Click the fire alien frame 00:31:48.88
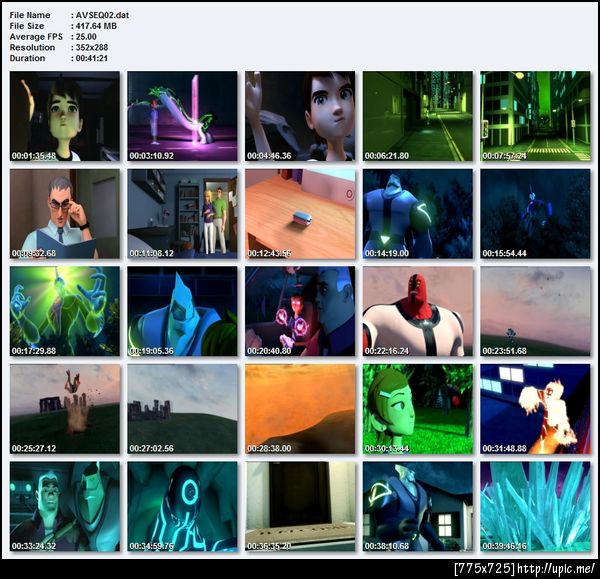 [535, 409]
